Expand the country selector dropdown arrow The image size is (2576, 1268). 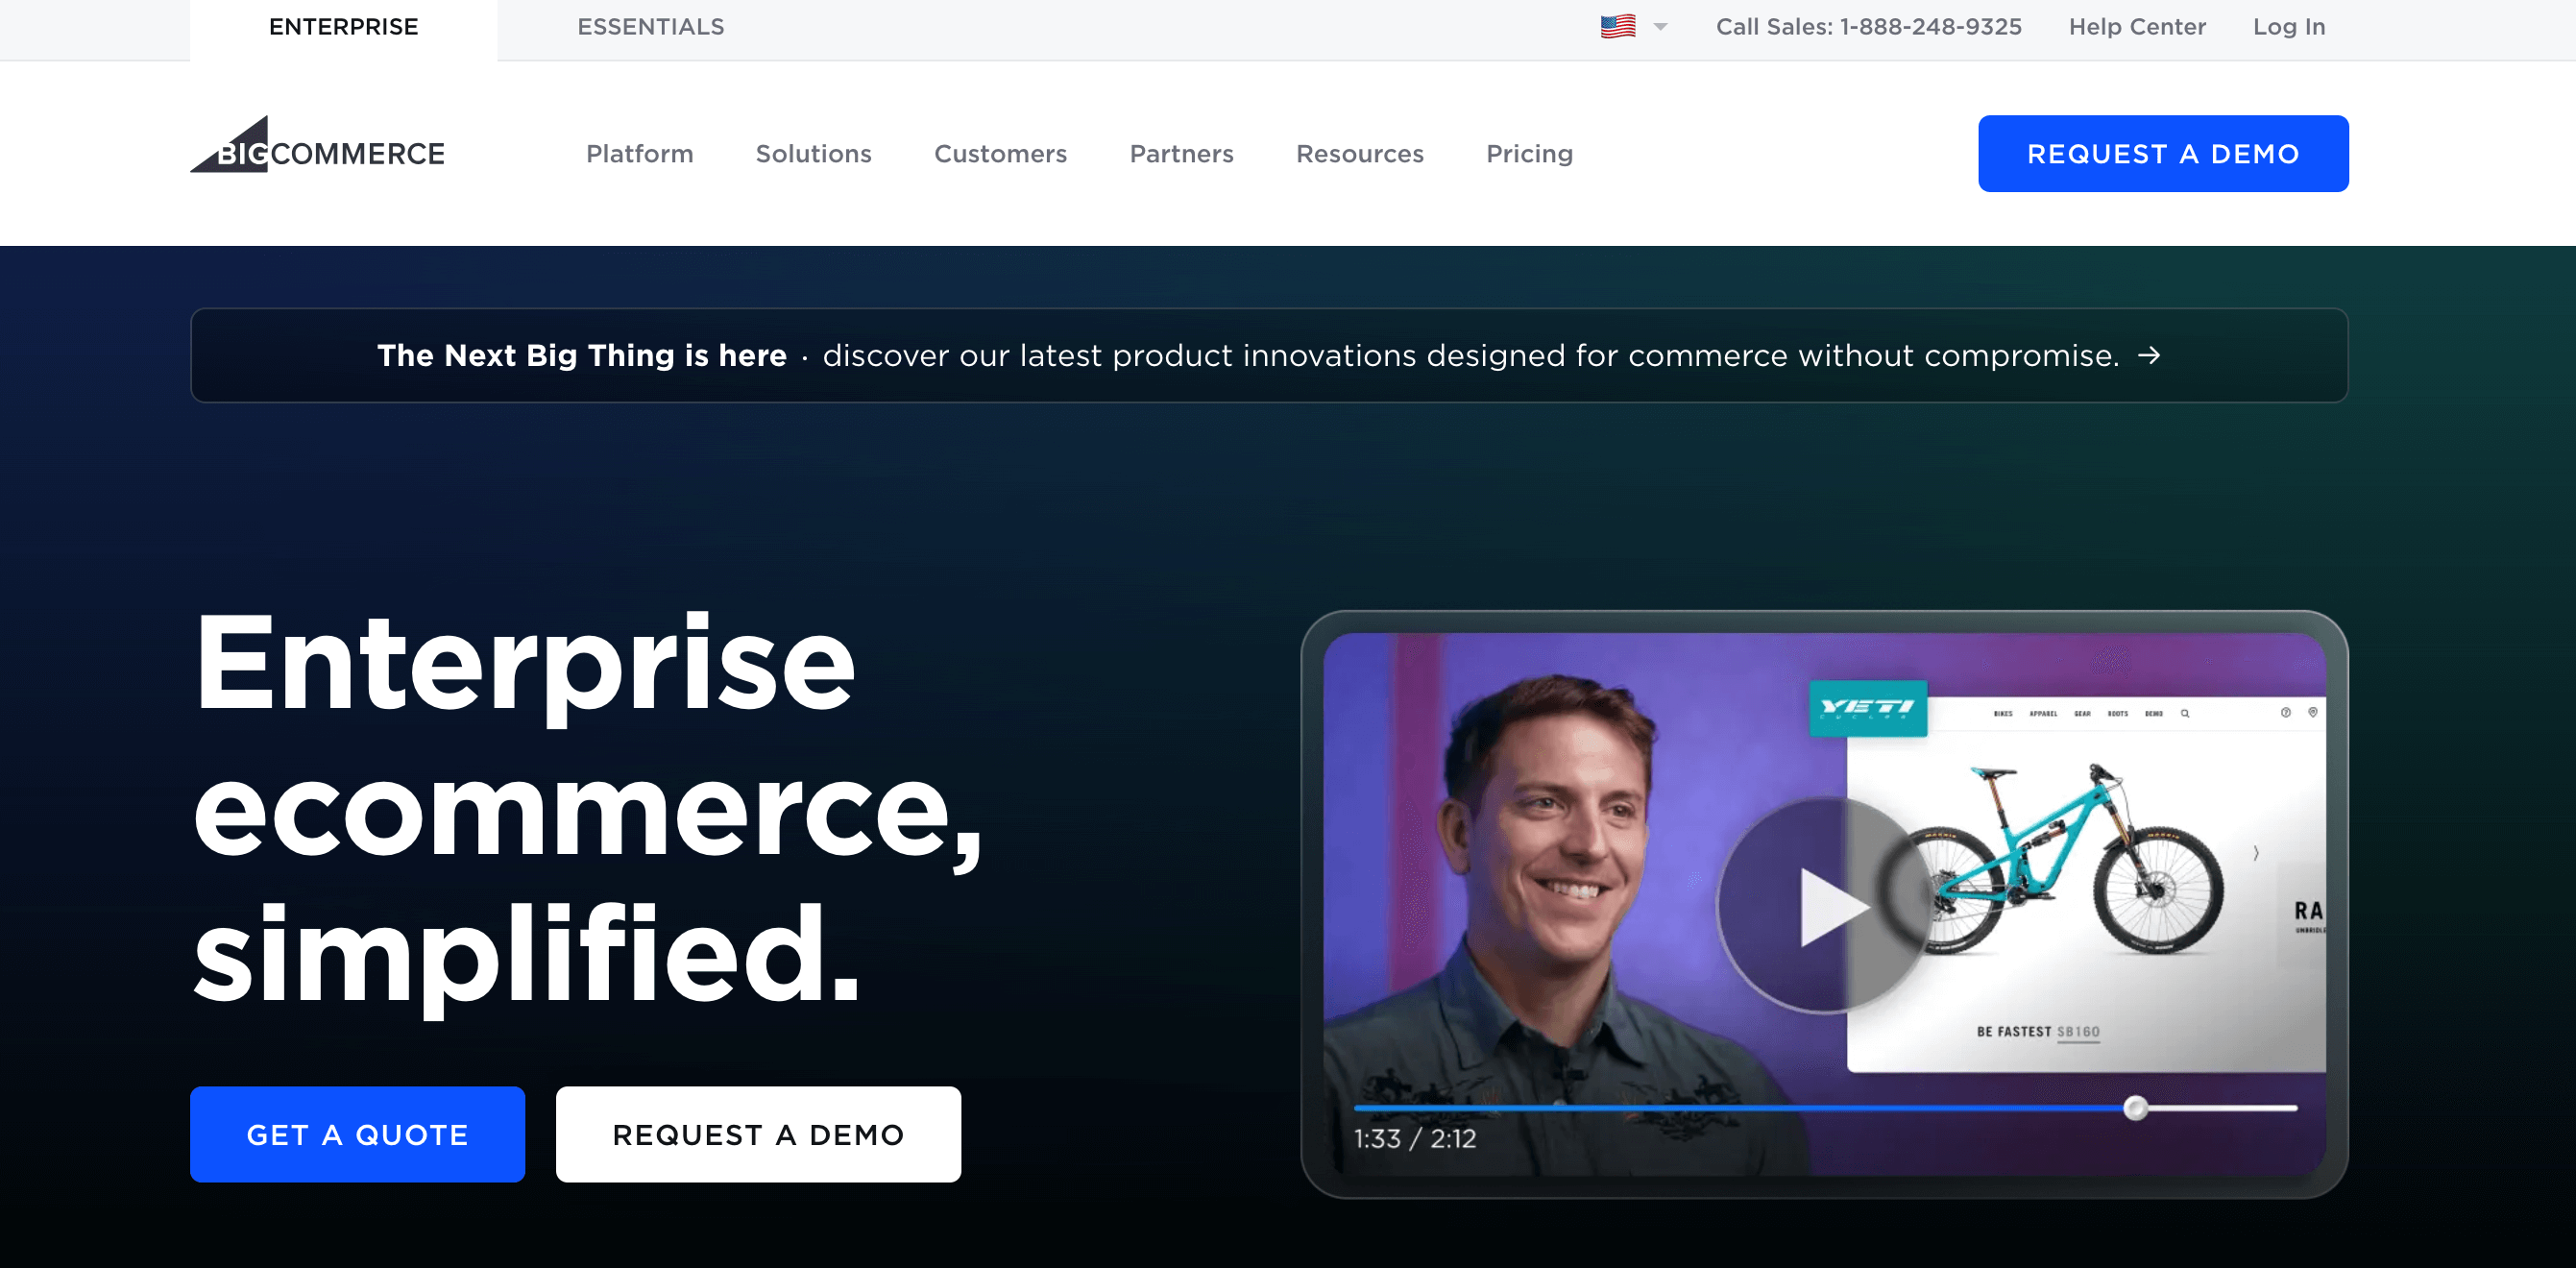coord(1661,27)
